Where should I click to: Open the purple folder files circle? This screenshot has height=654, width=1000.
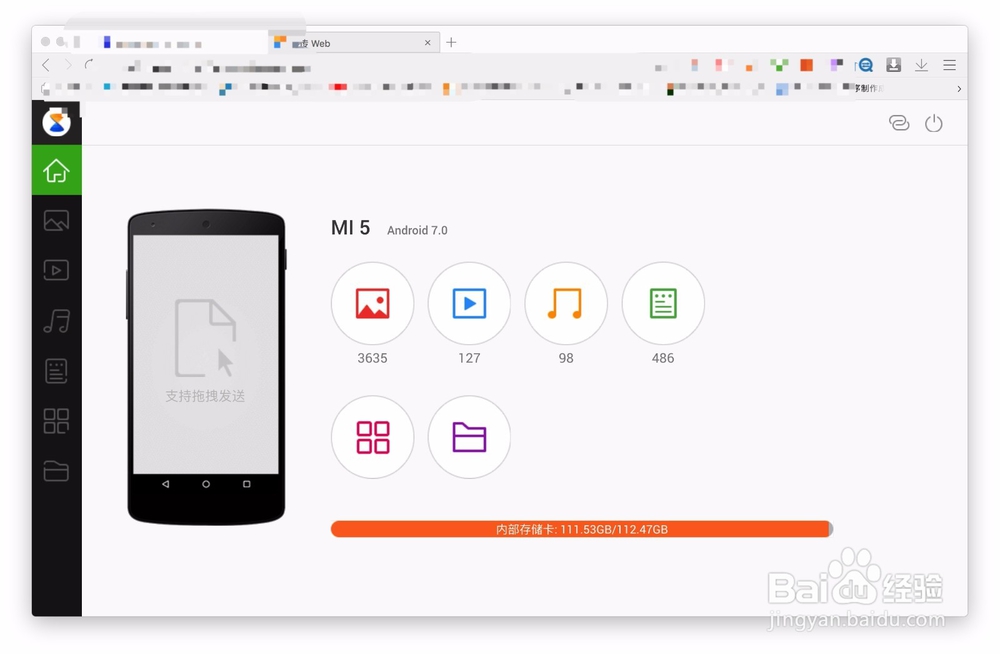(469, 437)
